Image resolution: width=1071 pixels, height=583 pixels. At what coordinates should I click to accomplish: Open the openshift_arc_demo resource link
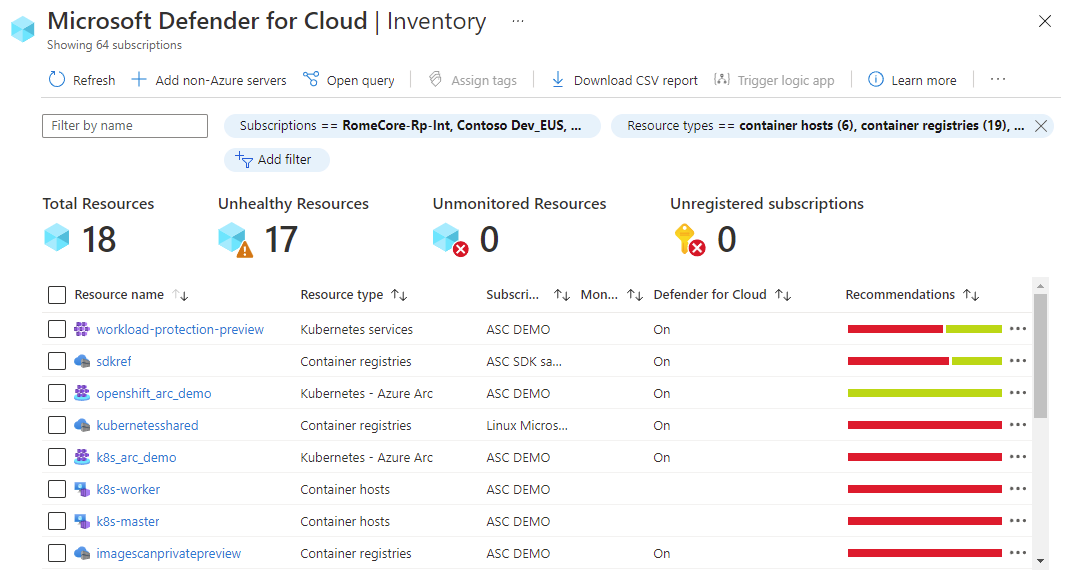[154, 393]
